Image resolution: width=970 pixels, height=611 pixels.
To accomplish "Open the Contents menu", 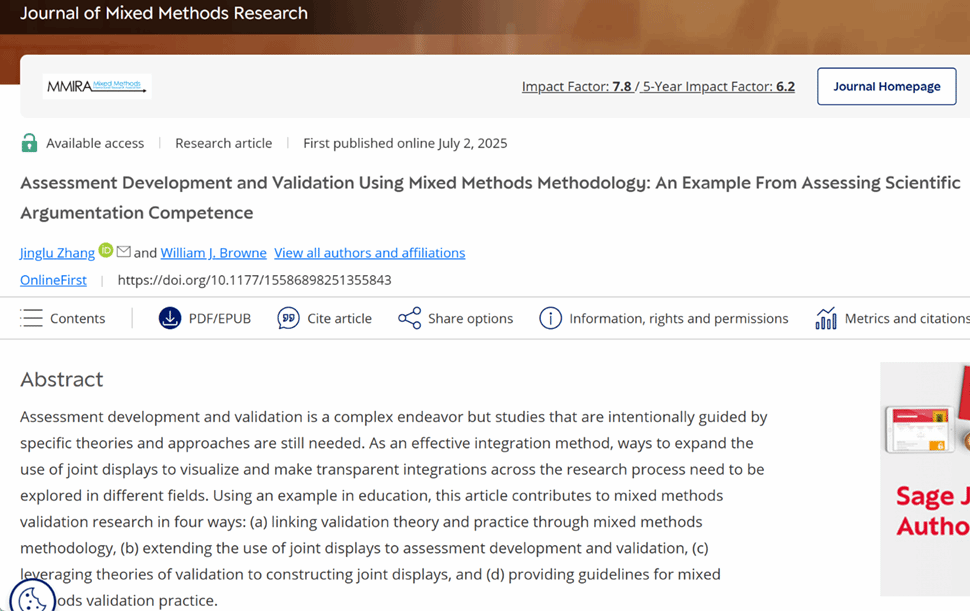I will (x=63, y=318).
